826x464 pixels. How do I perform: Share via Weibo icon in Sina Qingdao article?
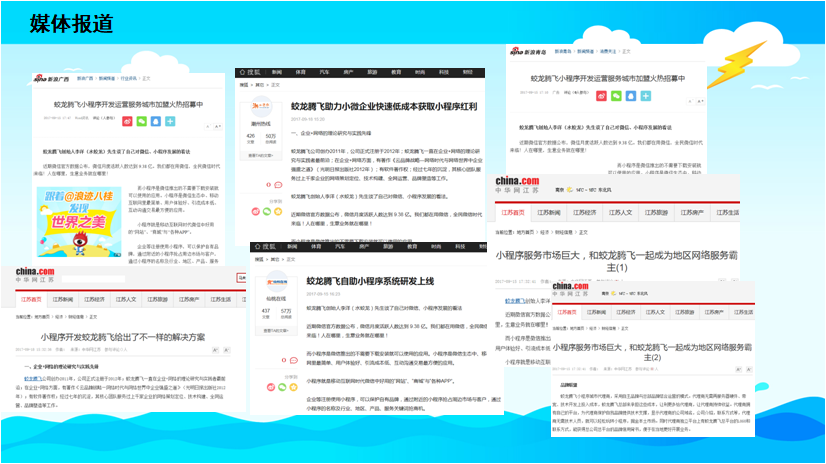[x=603, y=96]
